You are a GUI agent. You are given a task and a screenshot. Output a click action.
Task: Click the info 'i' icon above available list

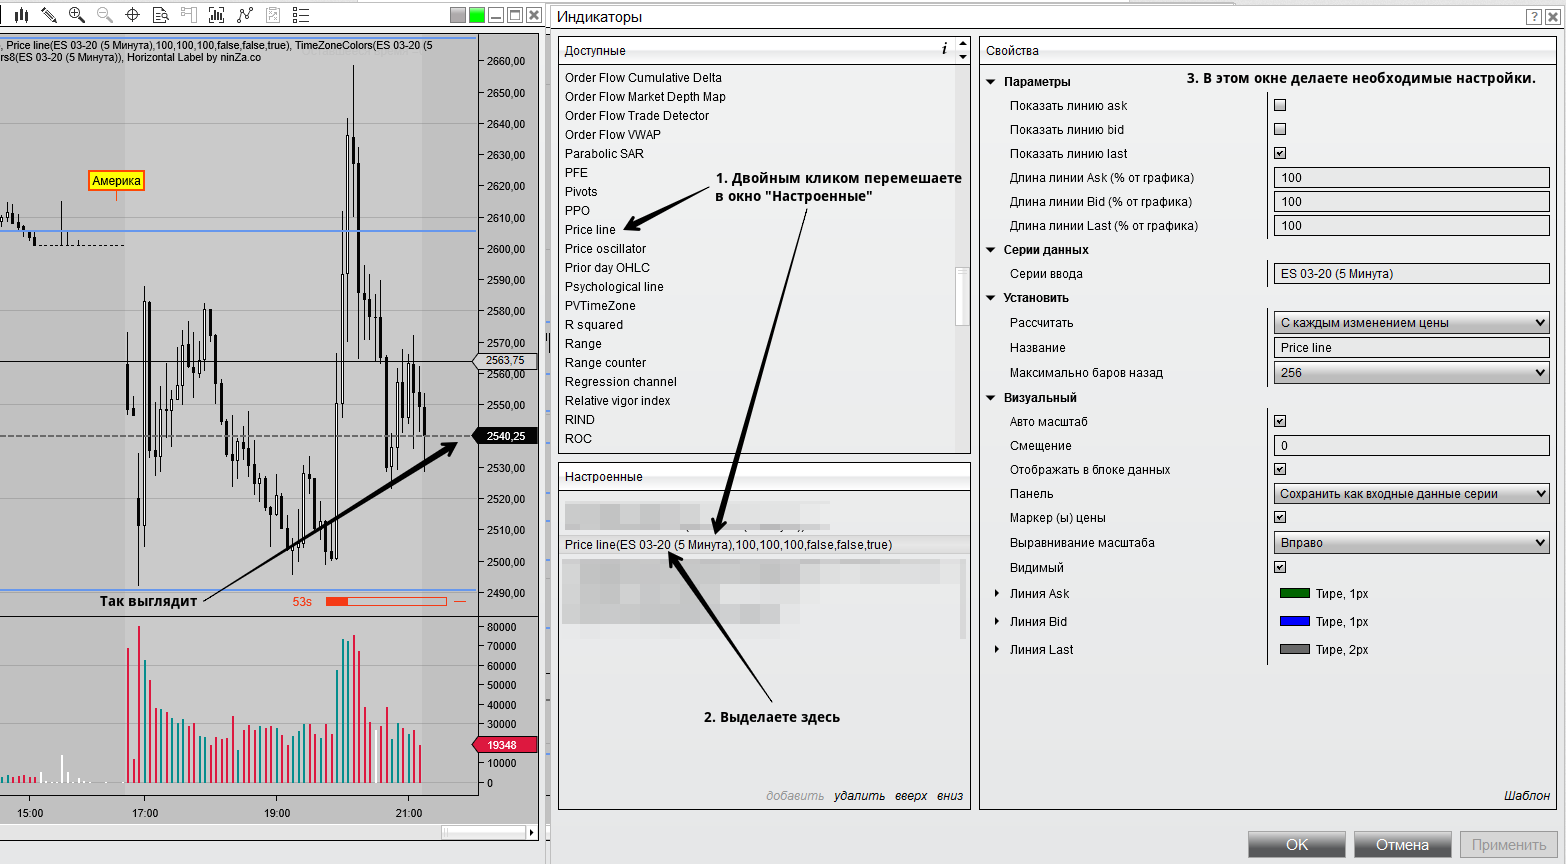tap(944, 49)
